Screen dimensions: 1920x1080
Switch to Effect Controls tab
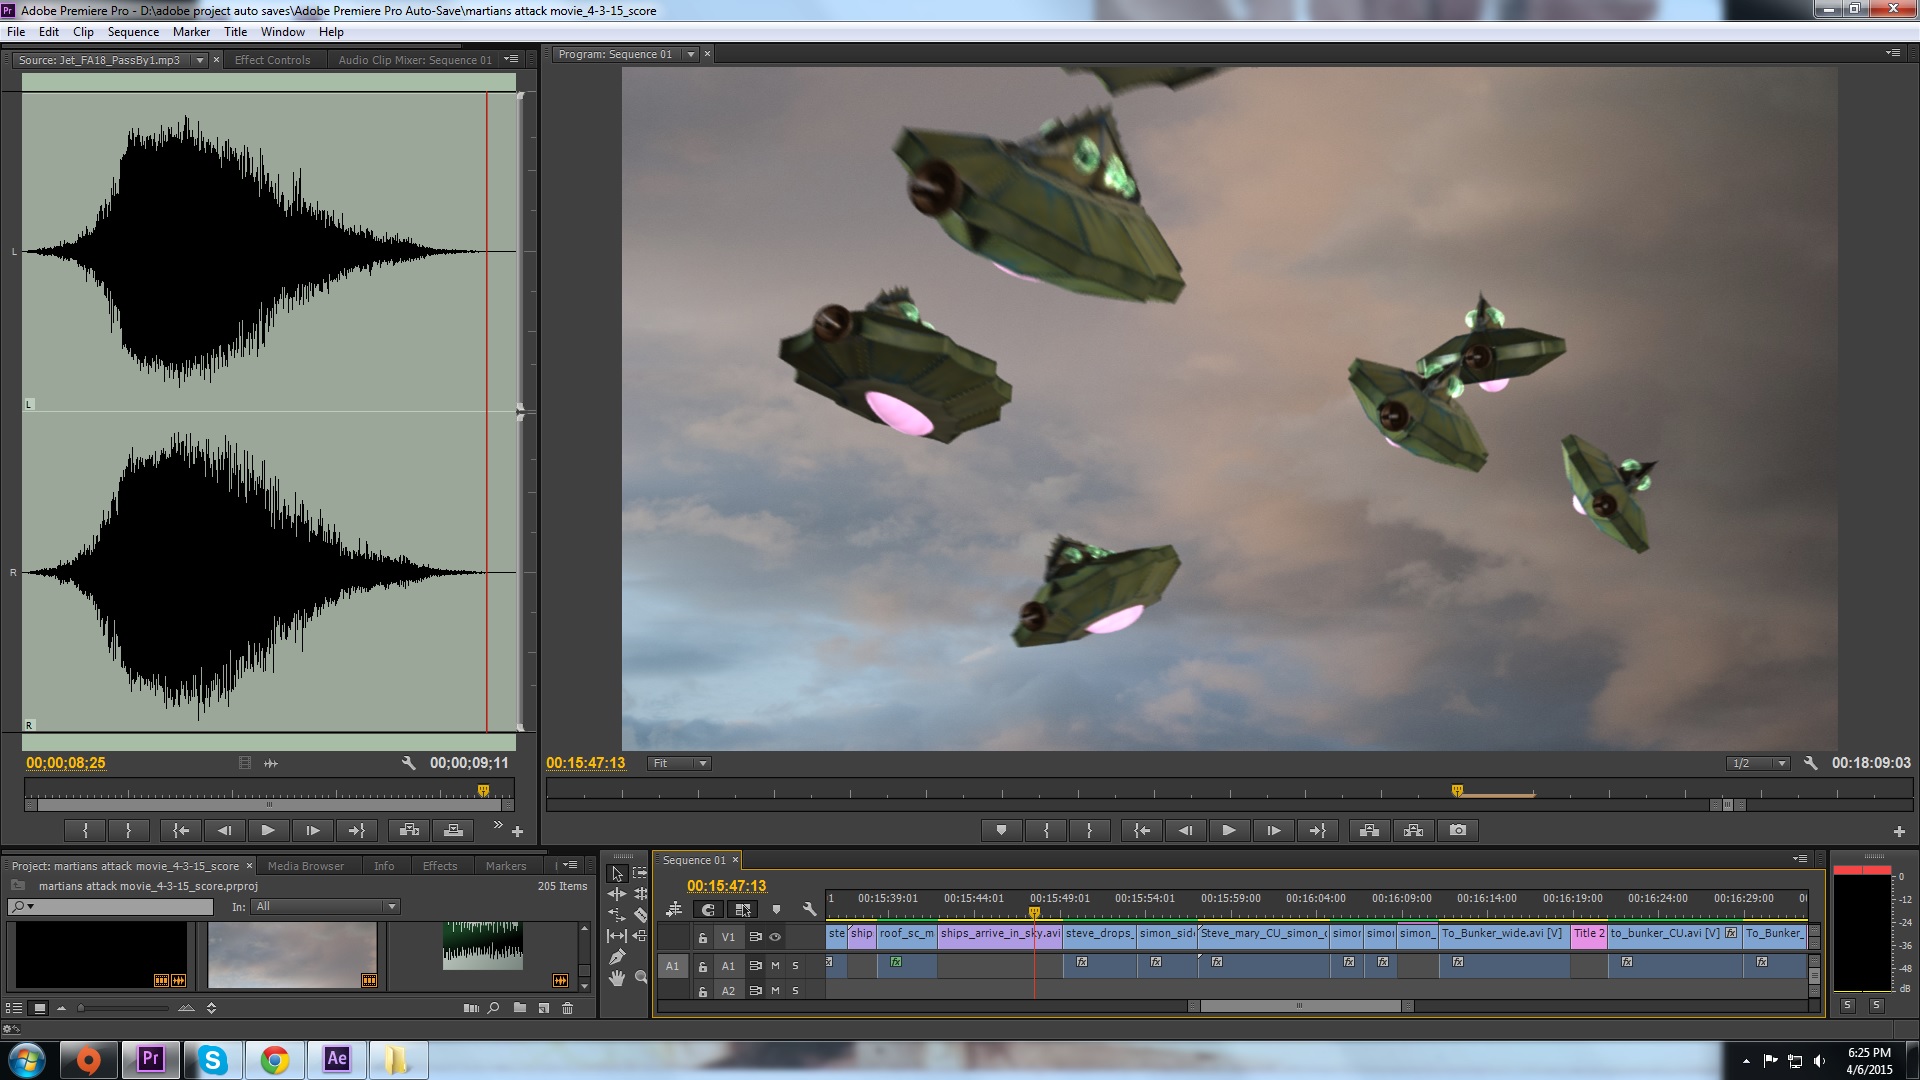[272, 60]
